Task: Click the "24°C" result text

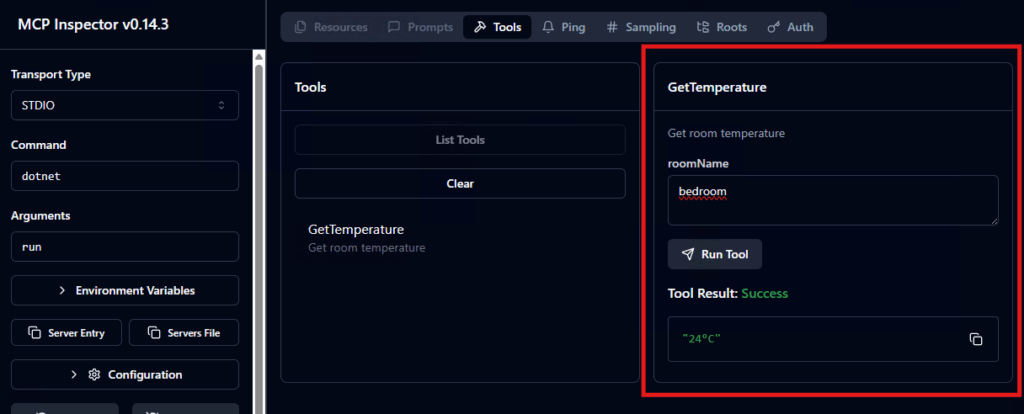Action: click(x=701, y=338)
